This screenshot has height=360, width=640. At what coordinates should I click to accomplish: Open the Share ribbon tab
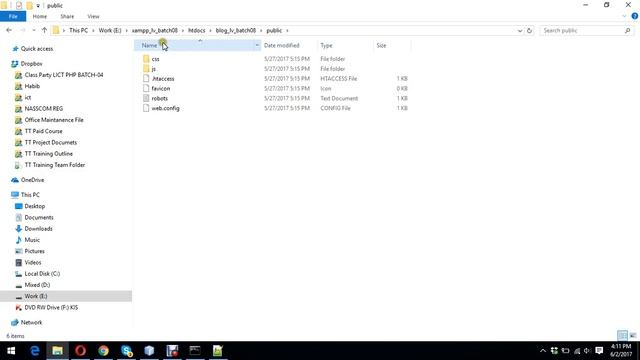(x=67, y=16)
